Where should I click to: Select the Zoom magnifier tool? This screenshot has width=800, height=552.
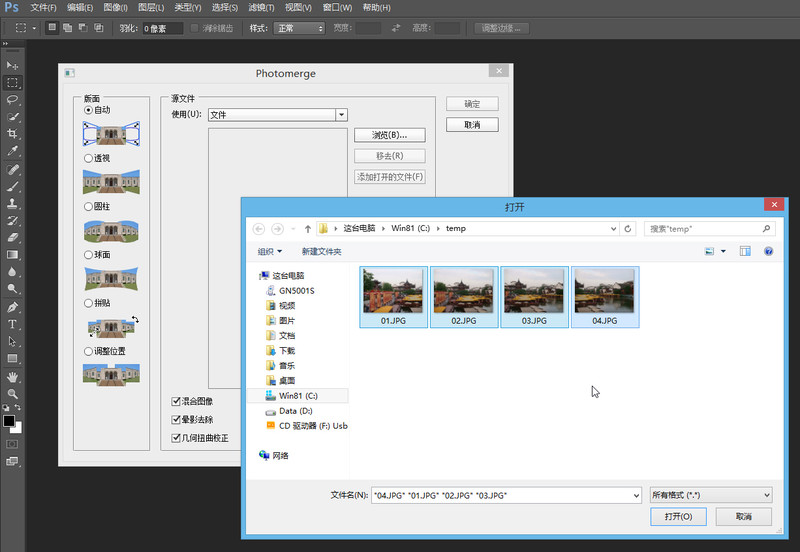tap(13, 393)
